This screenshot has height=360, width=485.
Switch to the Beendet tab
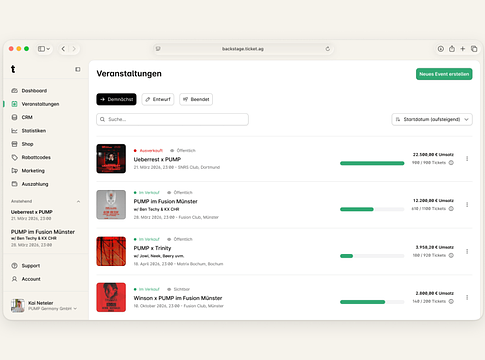tap(196, 99)
